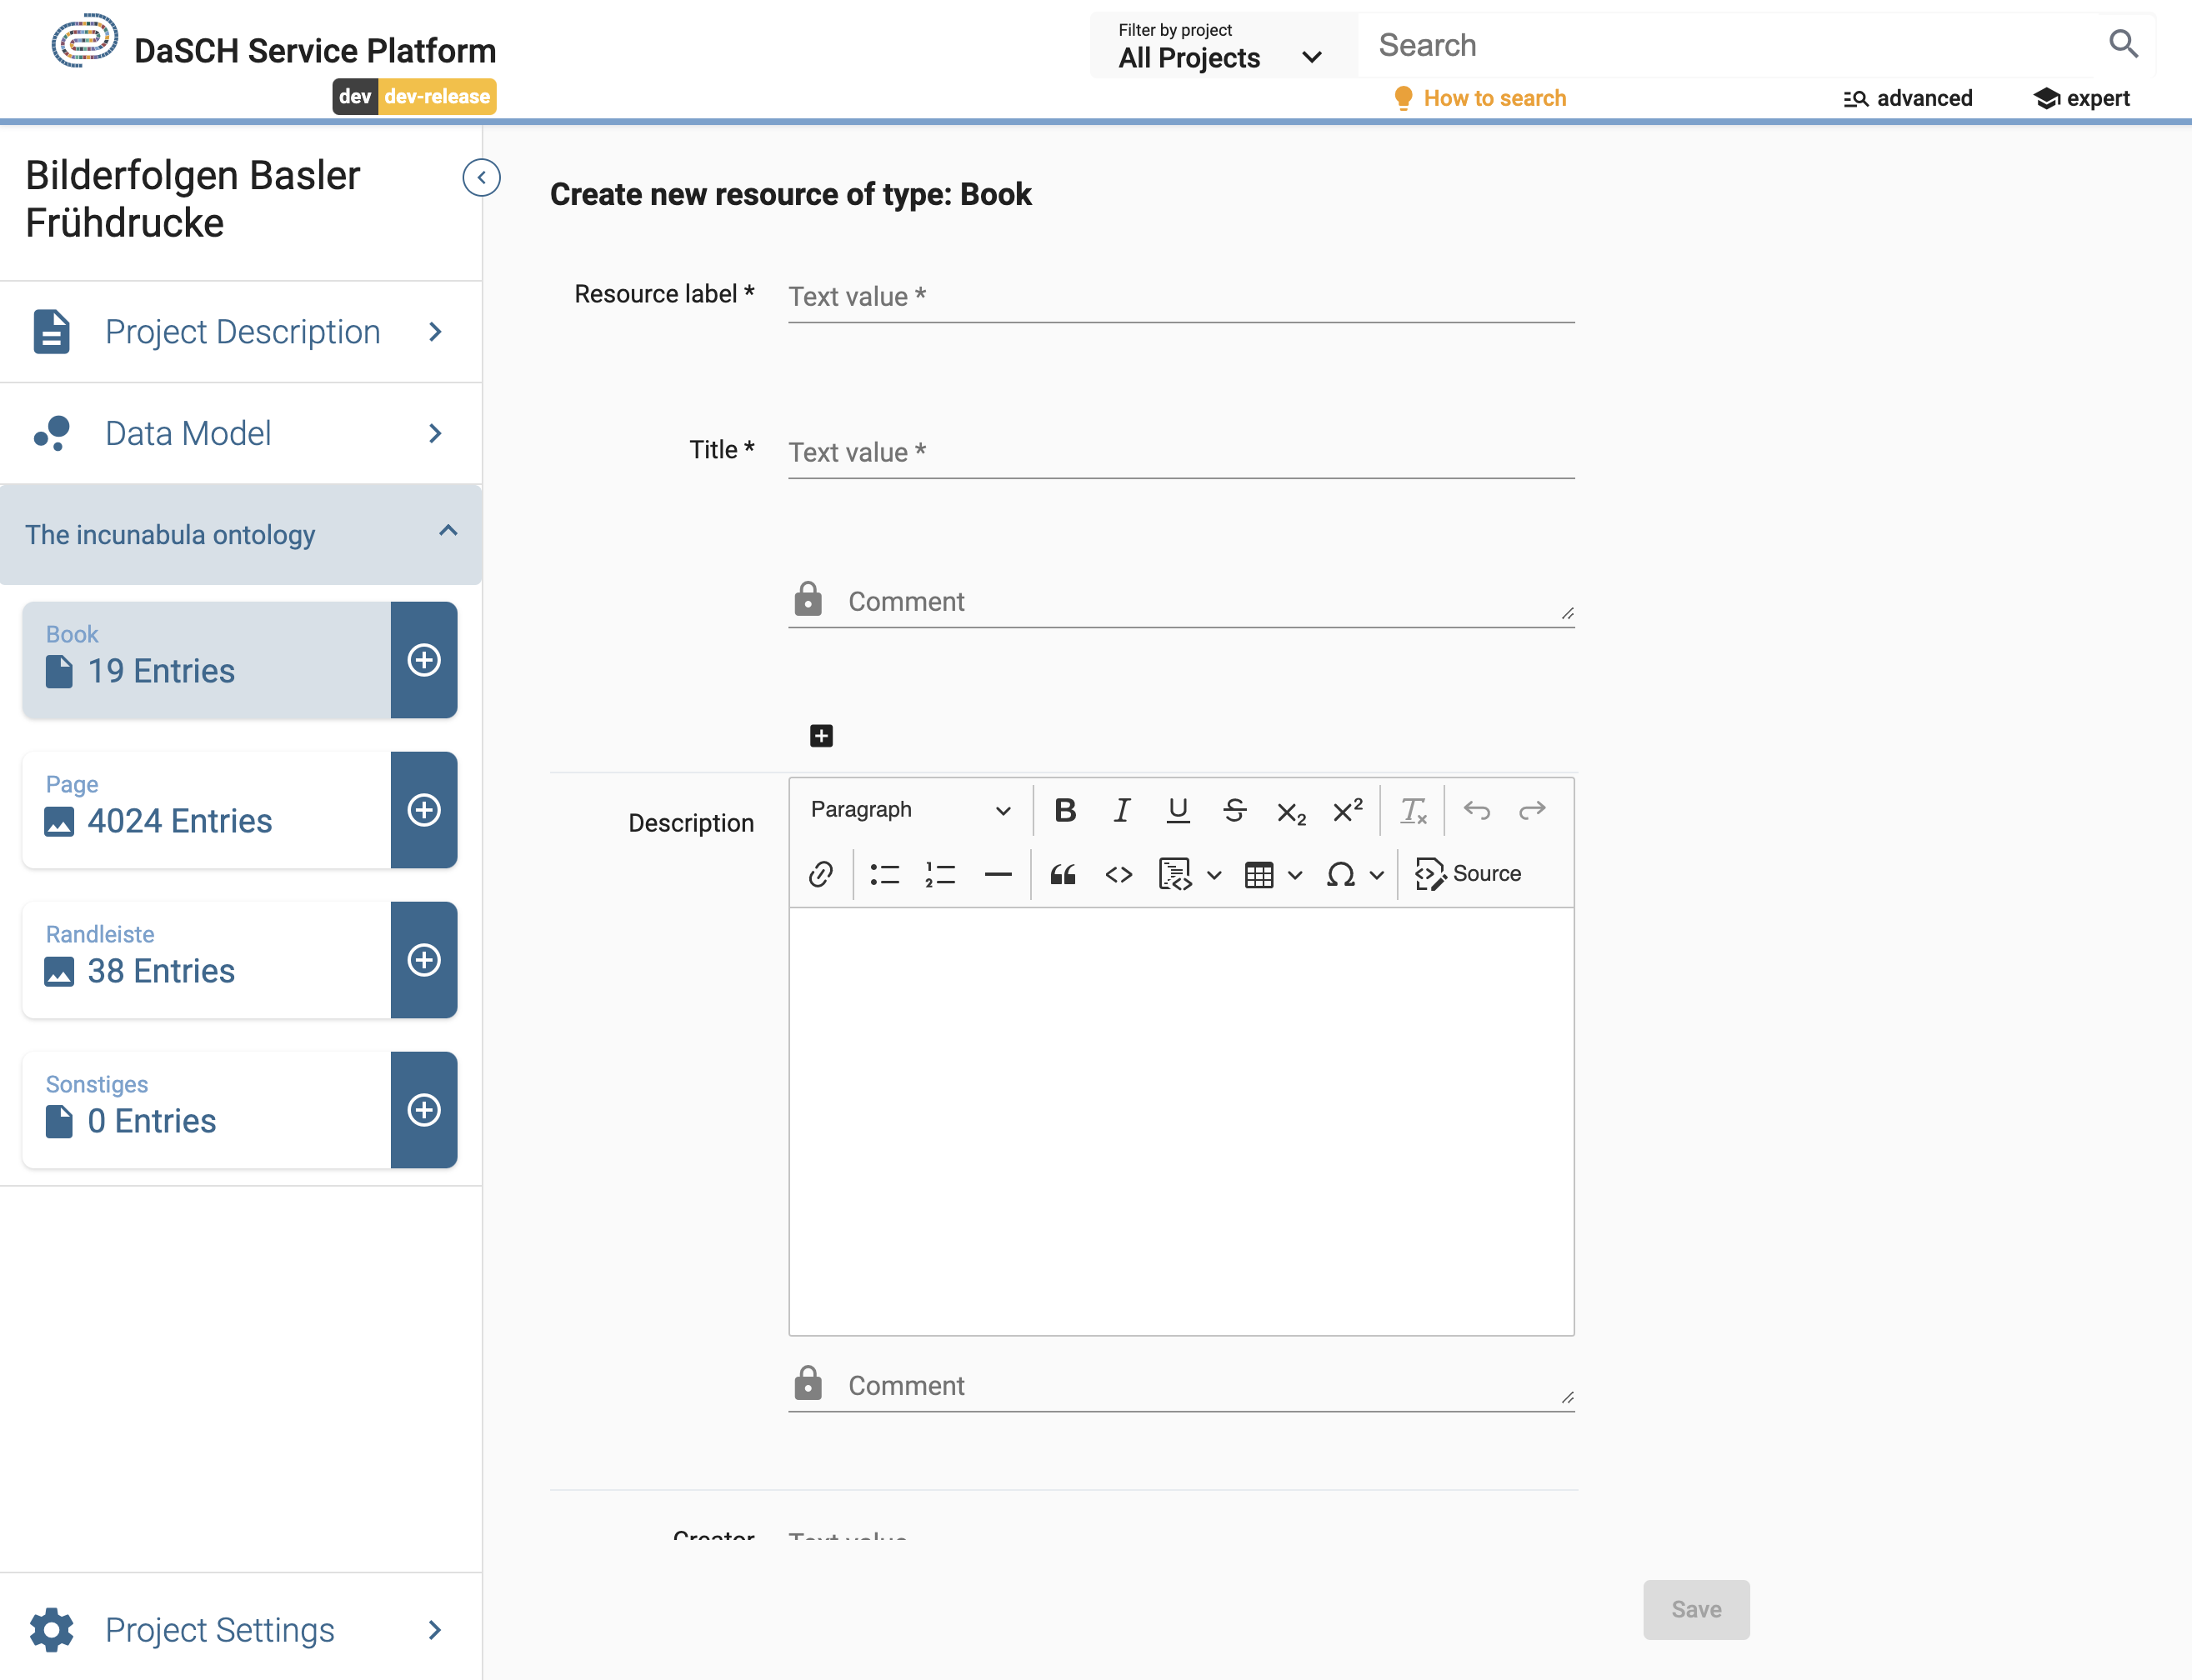Insert a horizontal line in the editor

tap(999, 874)
